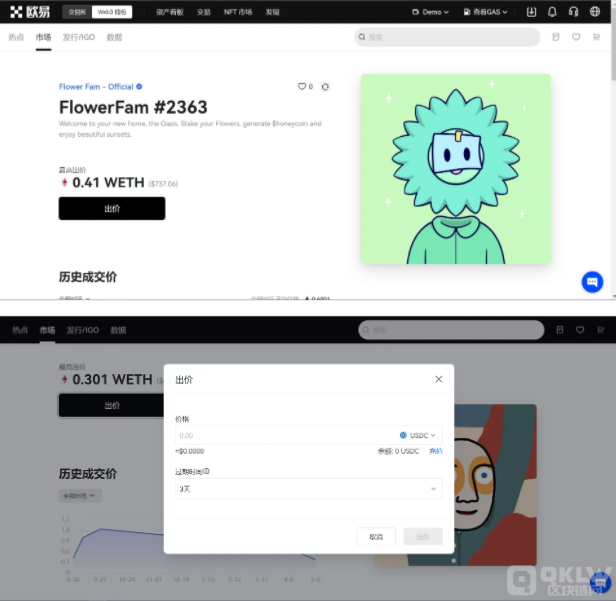Open the 资产看板 menu item
Image resolution: width=616 pixels, height=601 pixels.
[169, 12]
